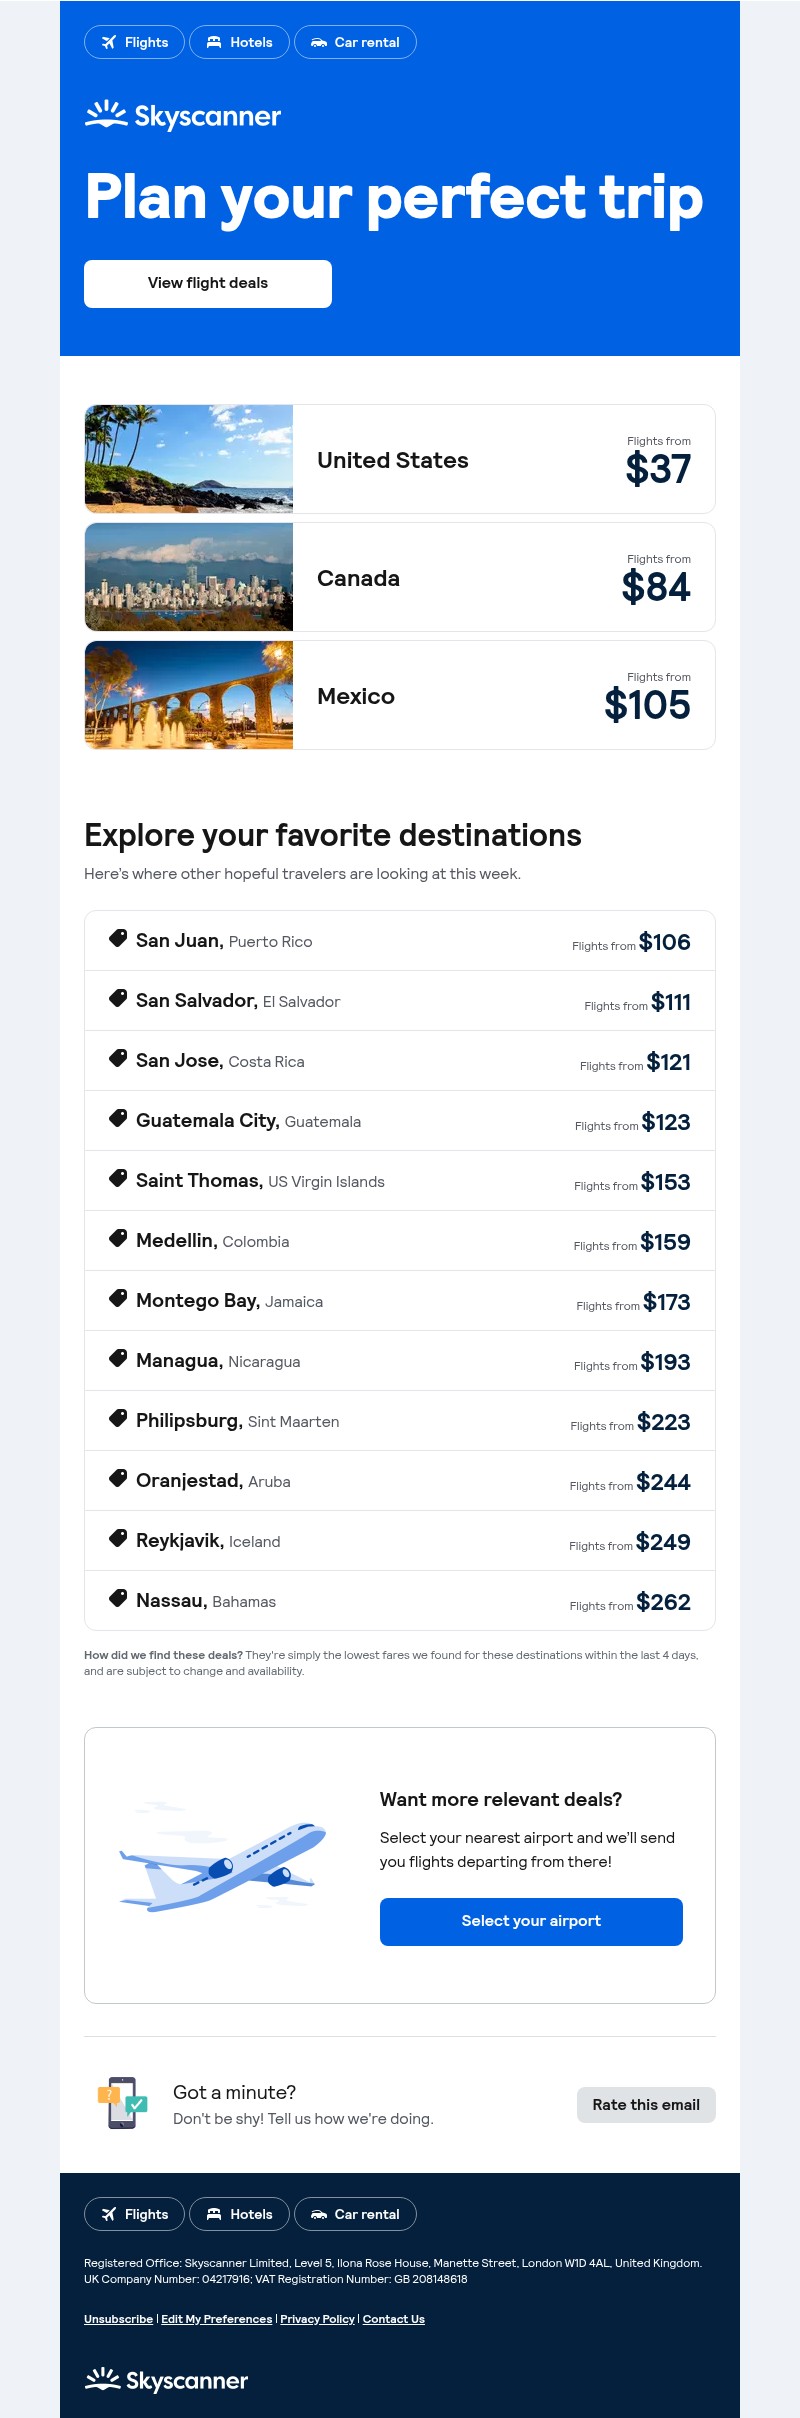Click the Skyscanner logo in the header
This screenshot has width=800, height=2418.
(x=183, y=115)
